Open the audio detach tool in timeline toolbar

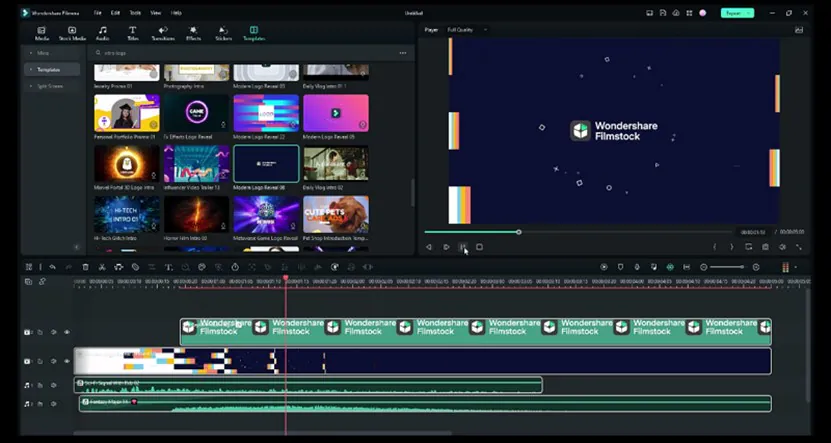point(119,267)
